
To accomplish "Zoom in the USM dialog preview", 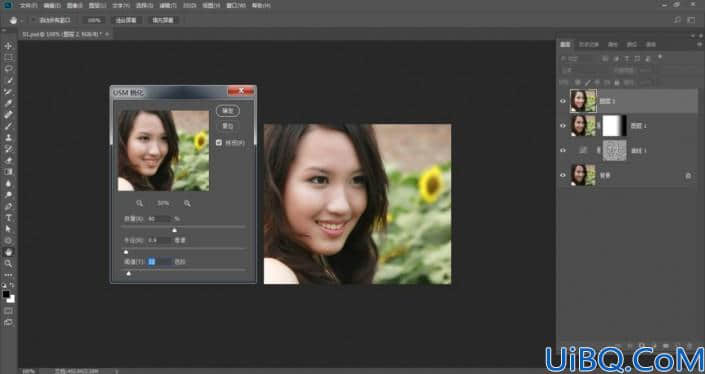I will click(187, 204).
